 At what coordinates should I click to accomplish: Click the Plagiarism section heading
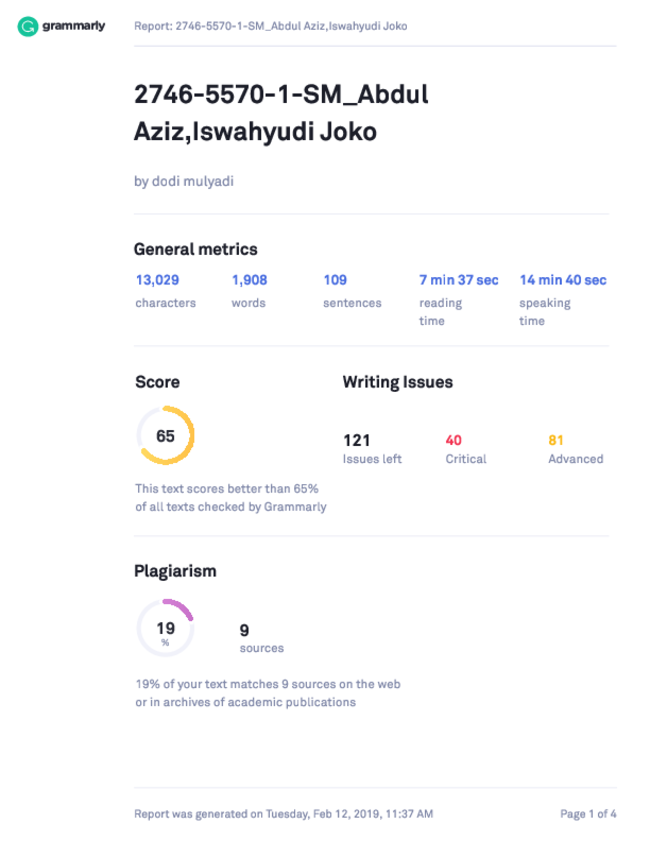tap(175, 571)
